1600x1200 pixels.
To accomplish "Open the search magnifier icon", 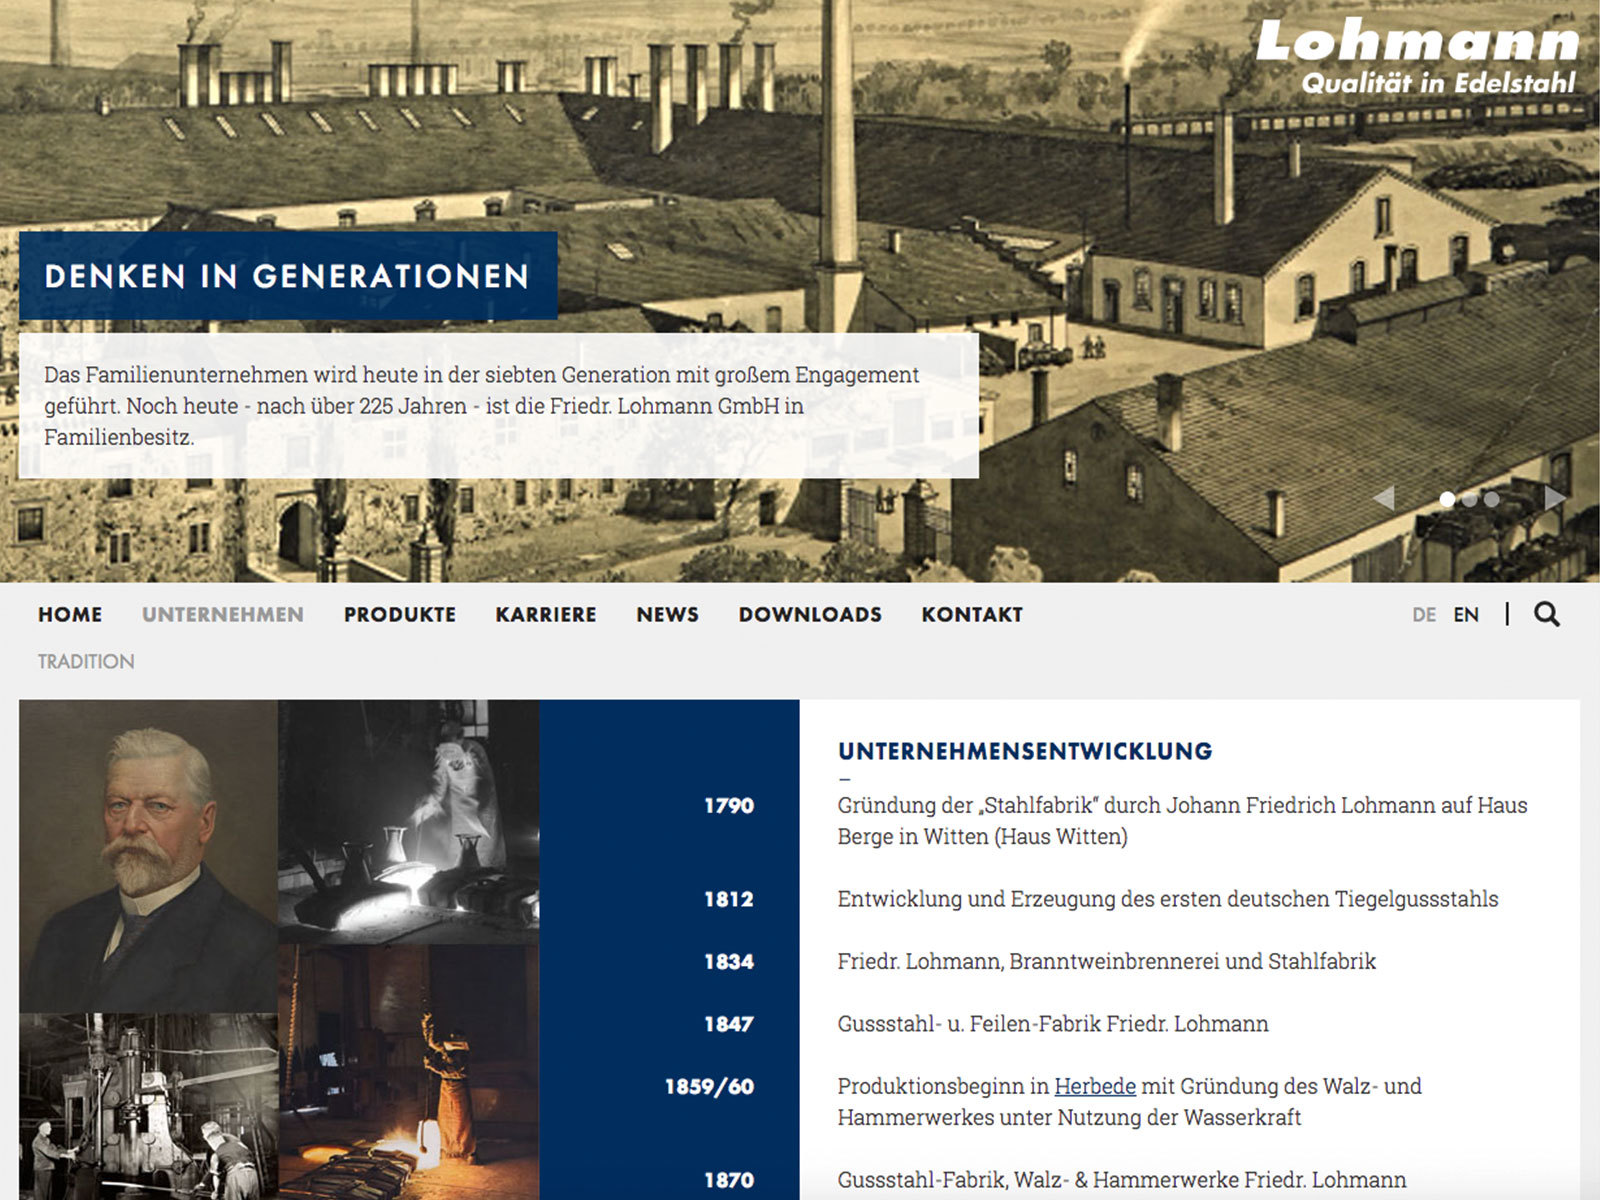I will pos(1547,614).
